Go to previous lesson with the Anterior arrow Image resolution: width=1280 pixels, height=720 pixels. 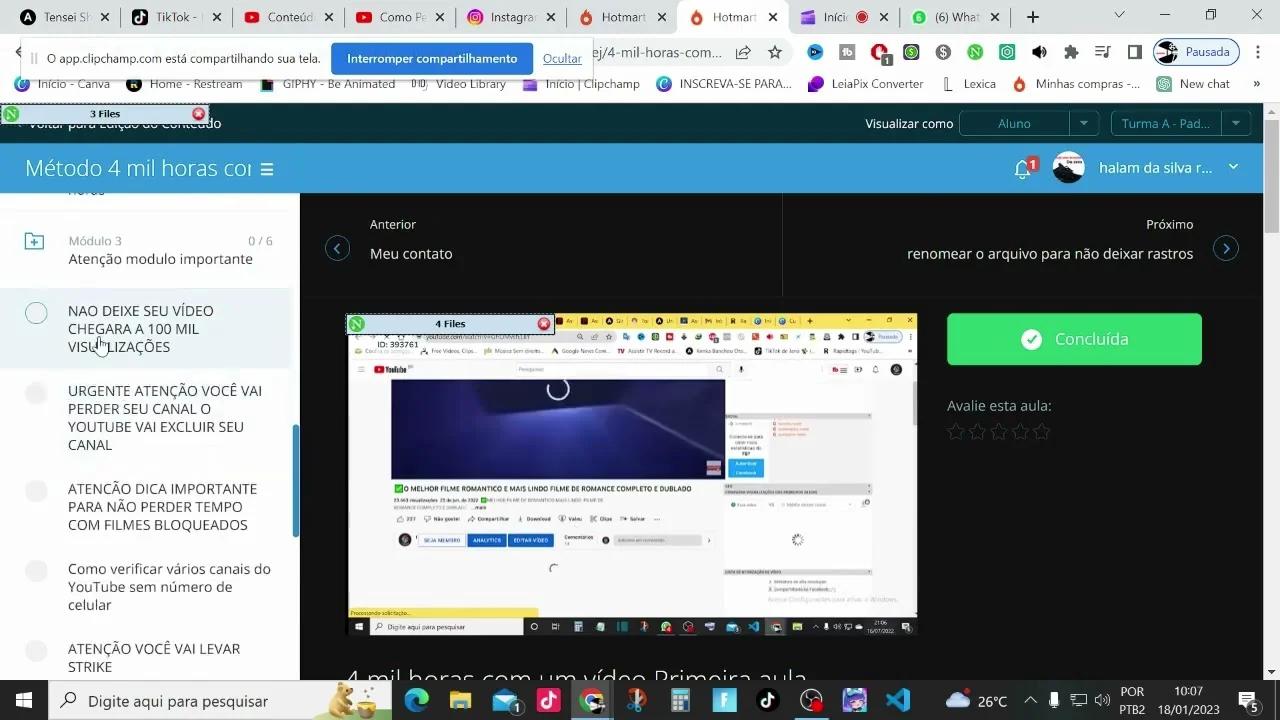(337, 247)
